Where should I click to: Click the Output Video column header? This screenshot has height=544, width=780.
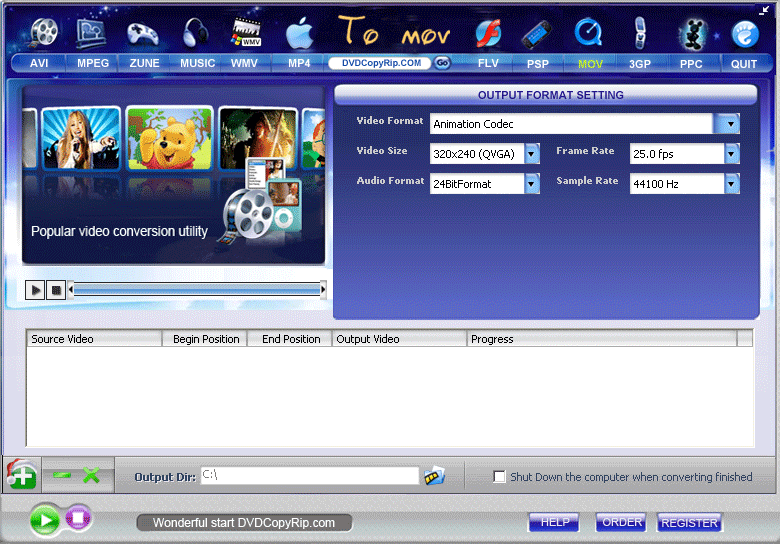(399, 339)
